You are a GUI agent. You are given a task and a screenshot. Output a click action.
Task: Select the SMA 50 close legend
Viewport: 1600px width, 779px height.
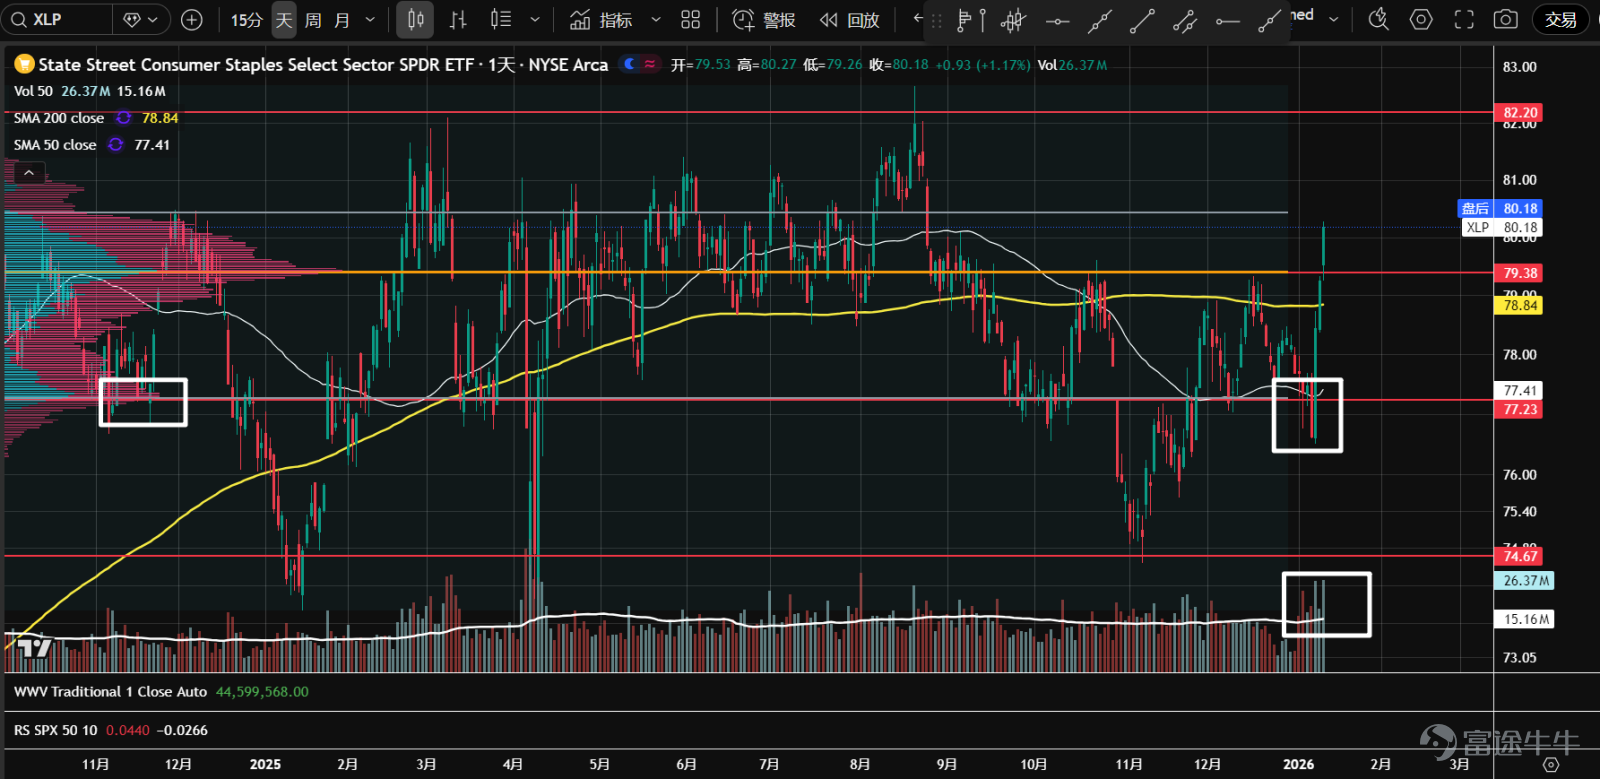tap(55, 145)
